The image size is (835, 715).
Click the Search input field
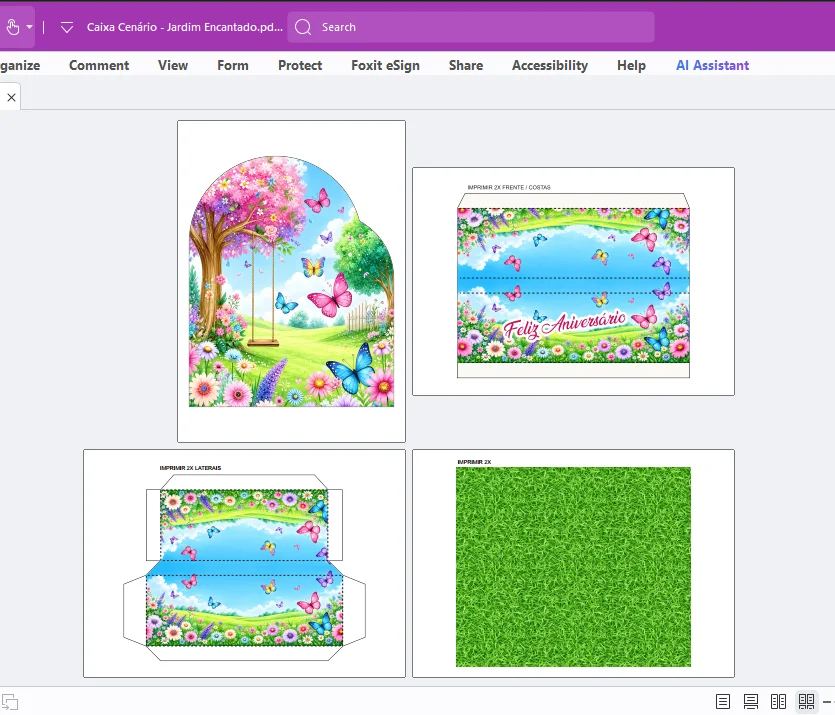tap(471, 27)
